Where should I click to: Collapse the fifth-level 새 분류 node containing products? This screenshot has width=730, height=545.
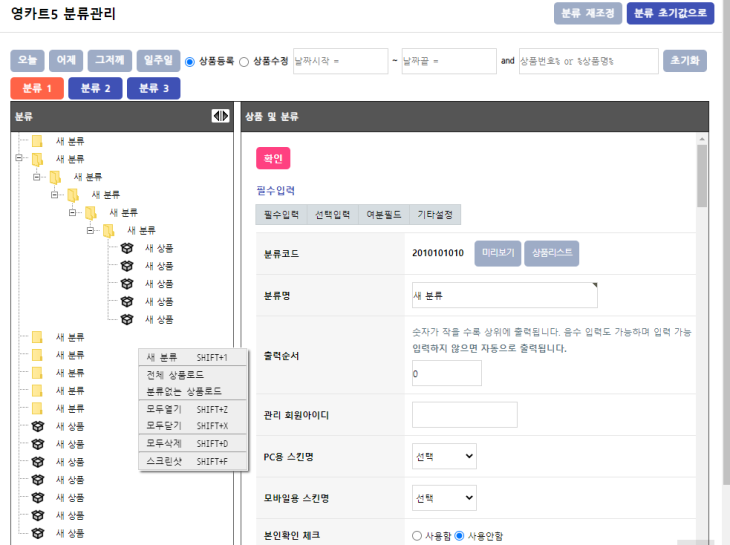point(90,230)
